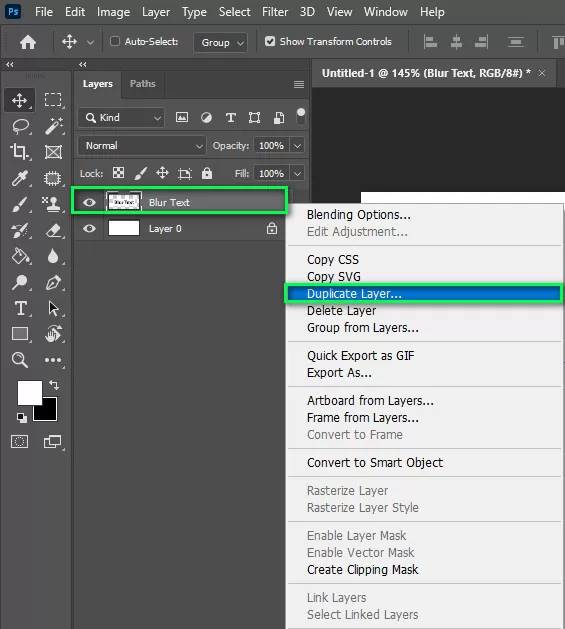Reset default foreground and background colors

tap(22, 418)
